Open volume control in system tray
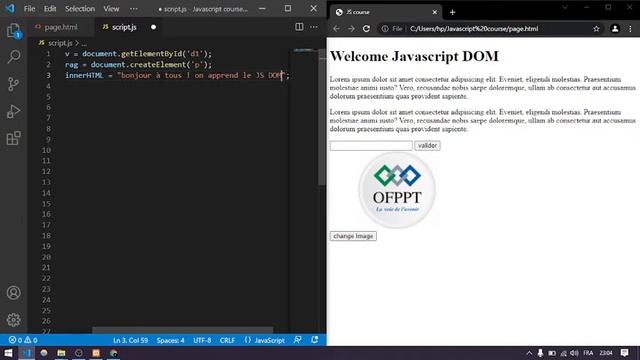Screen dimensions: 640x360 (x=574, y=353)
